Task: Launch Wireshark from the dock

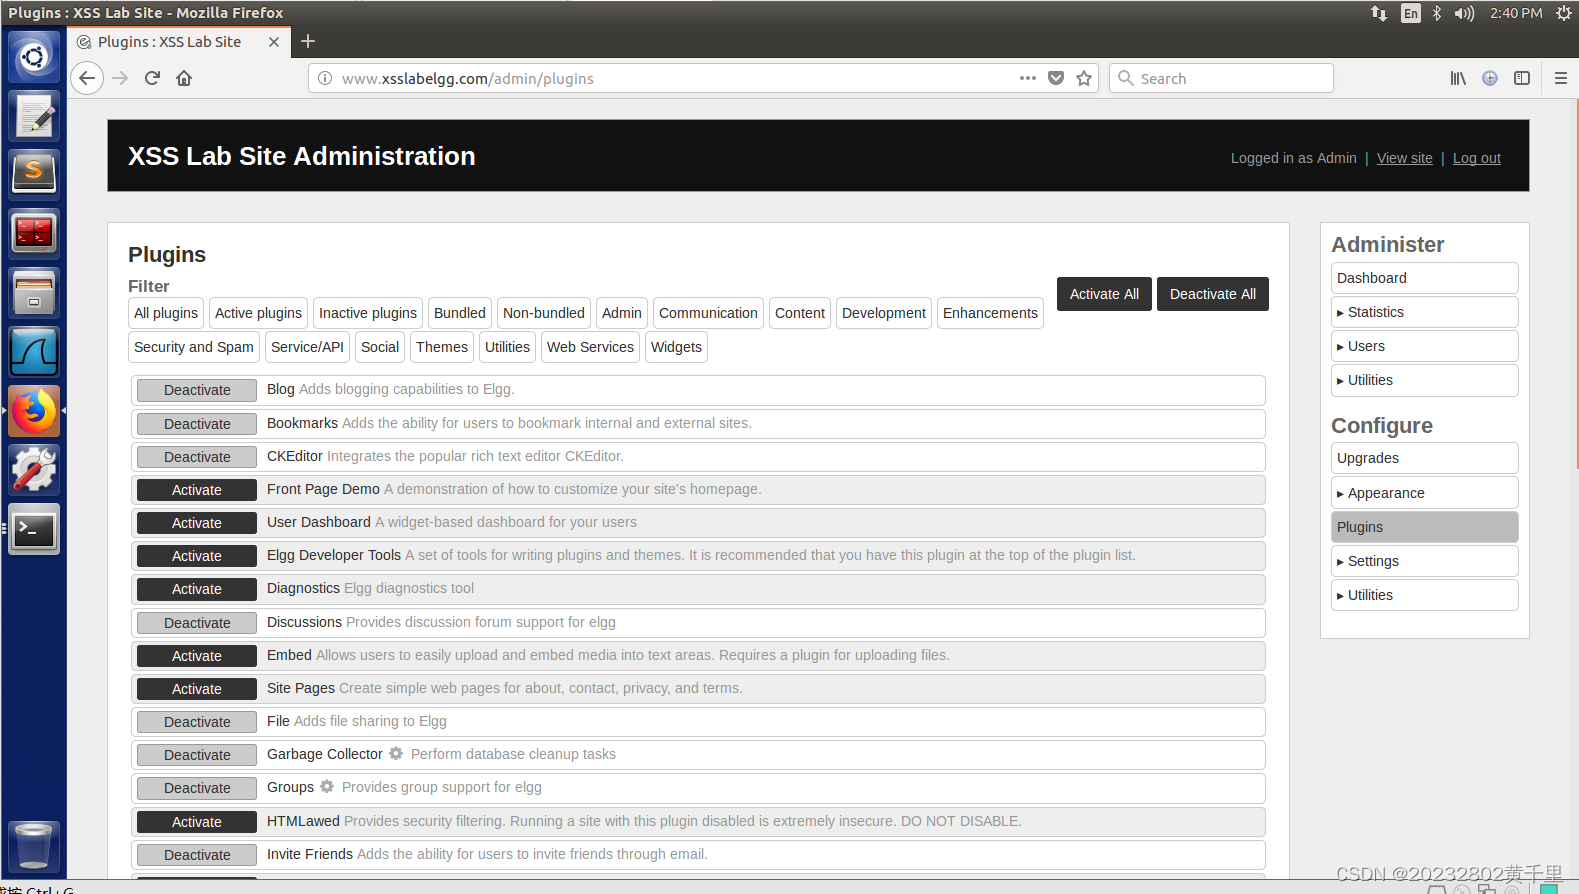Action: pyautogui.click(x=34, y=351)
